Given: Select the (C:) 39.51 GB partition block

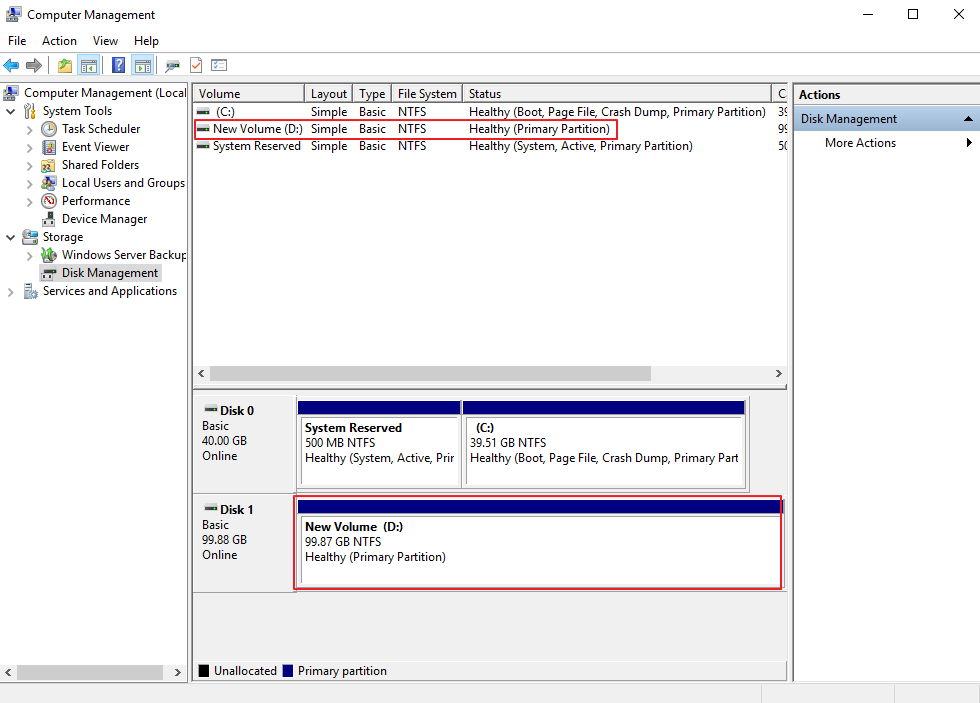Looking at the screenshot, I should point(604,444).
